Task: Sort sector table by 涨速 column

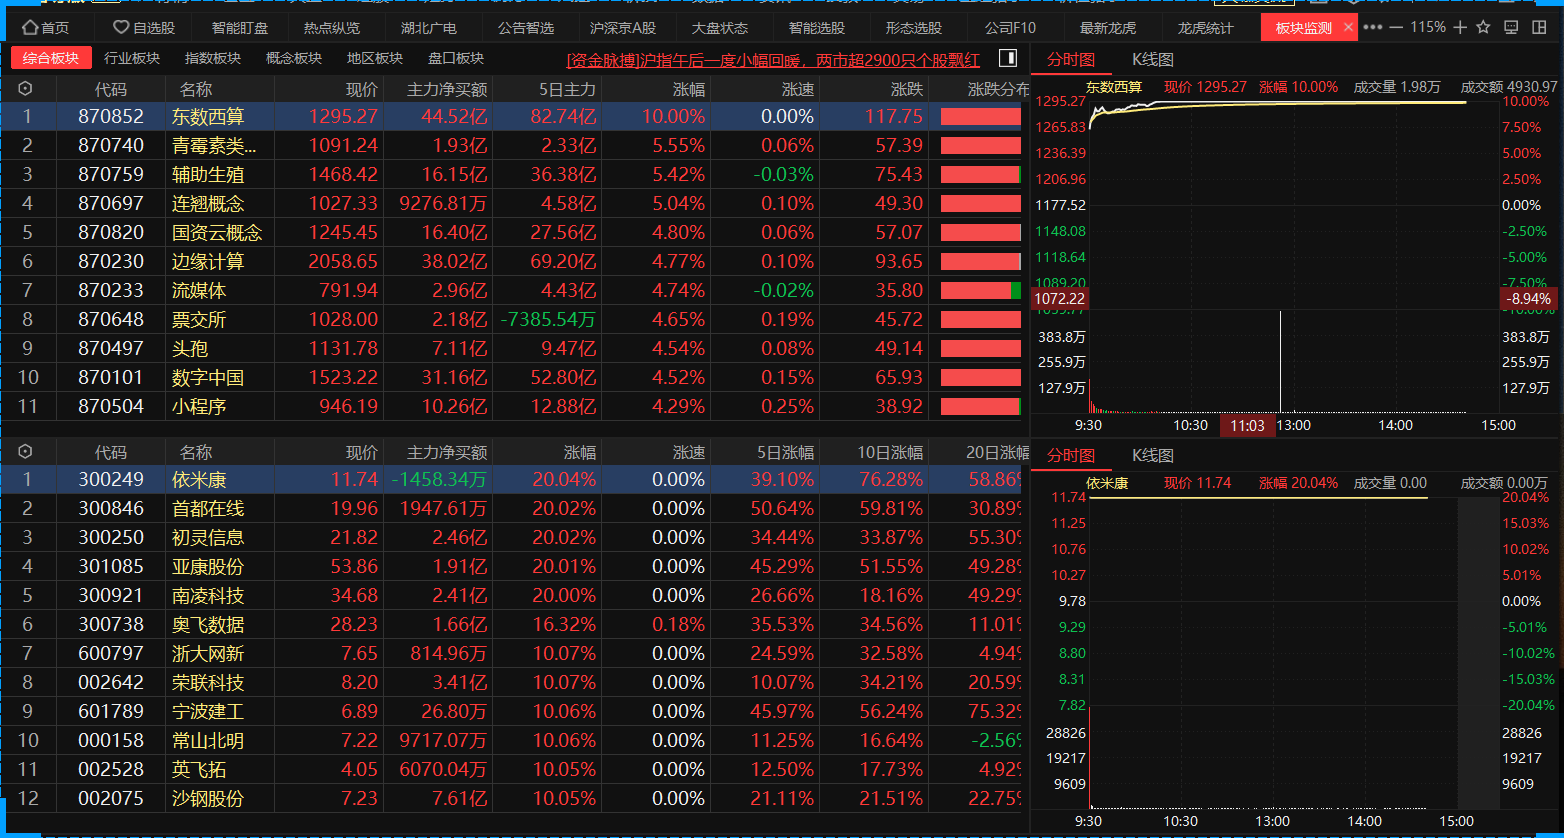Action: pos(798,89)
